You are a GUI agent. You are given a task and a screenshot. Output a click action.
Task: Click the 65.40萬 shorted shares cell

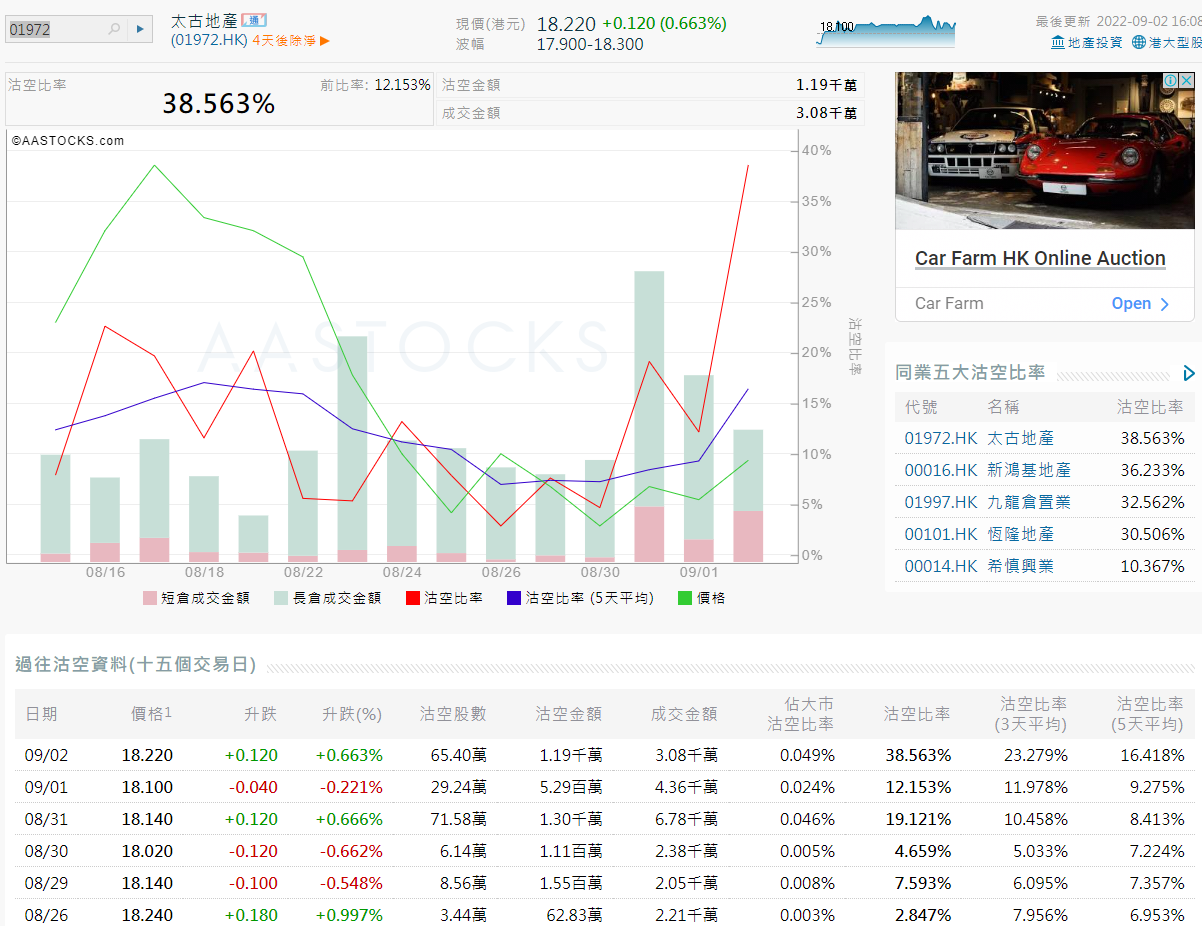tap(460, 755)
